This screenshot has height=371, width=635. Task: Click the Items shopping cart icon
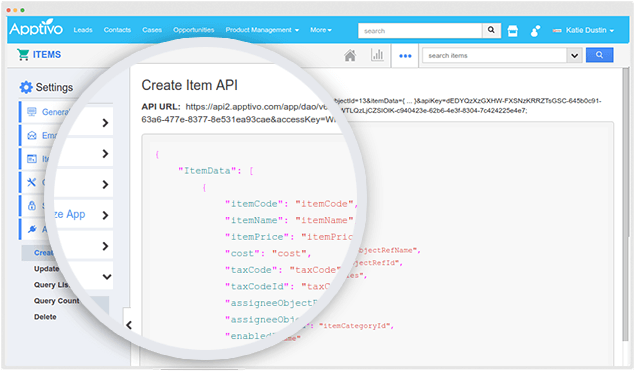click(x=23, y=54)
